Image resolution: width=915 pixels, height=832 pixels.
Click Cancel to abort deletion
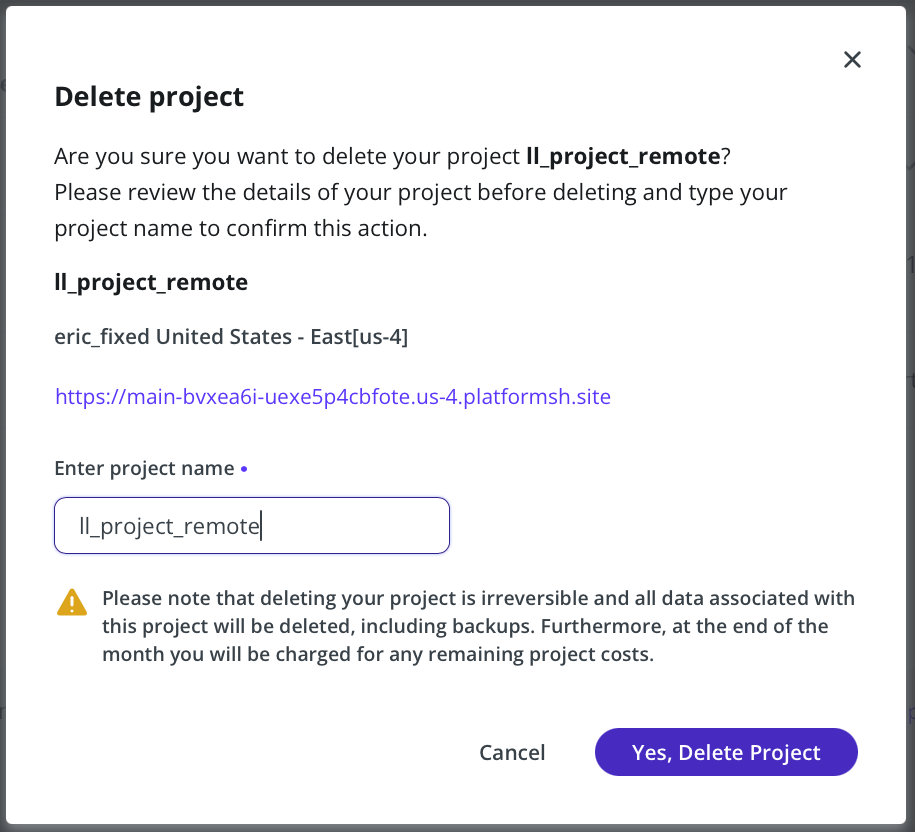[x=512, y=752]
